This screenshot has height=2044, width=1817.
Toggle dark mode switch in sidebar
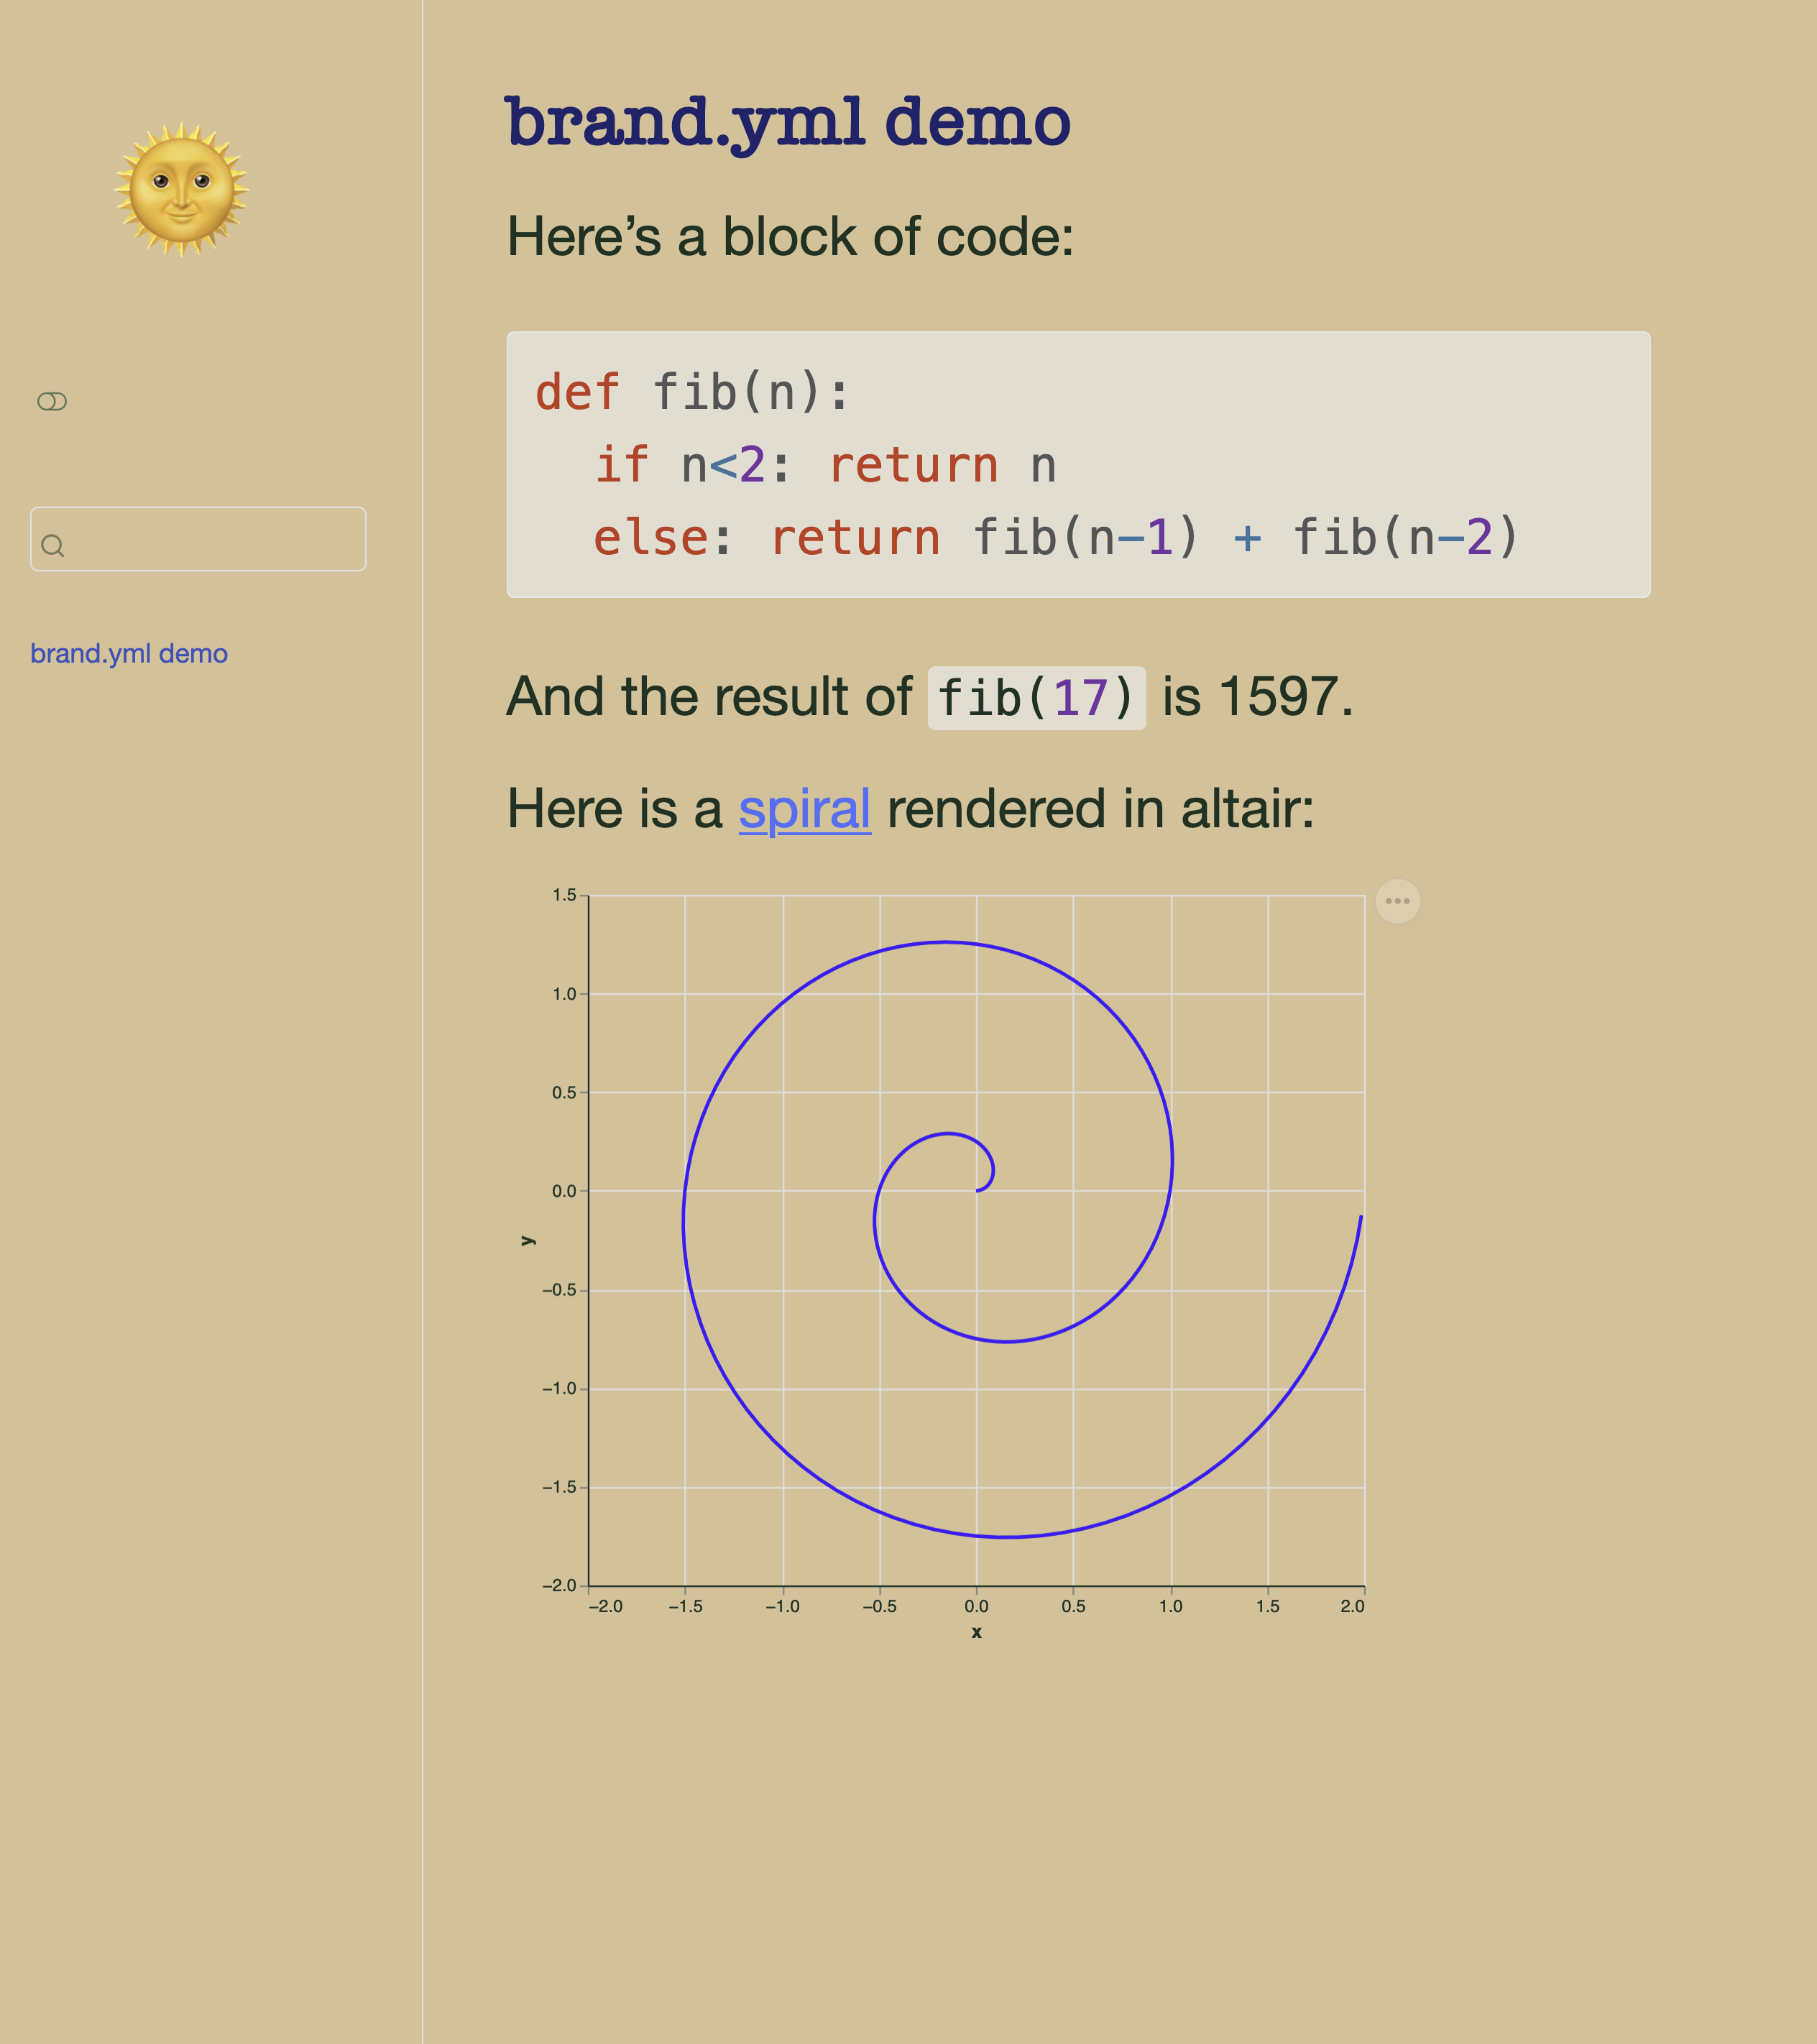pos(52,401)
